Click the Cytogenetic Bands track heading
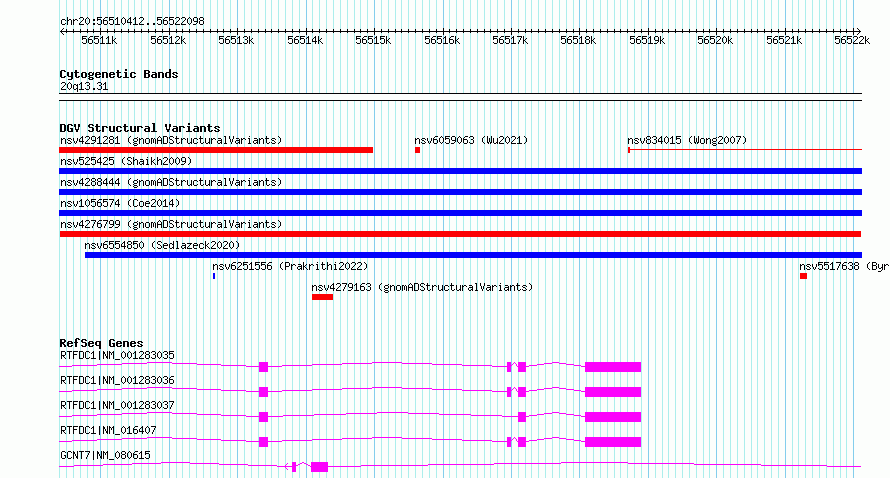 point(119,74)
